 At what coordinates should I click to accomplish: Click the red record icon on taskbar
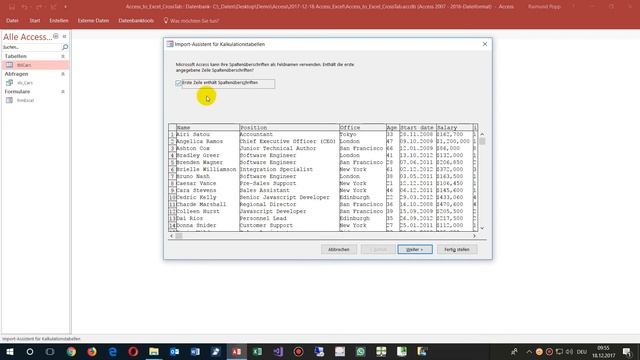tap(298, 351)
